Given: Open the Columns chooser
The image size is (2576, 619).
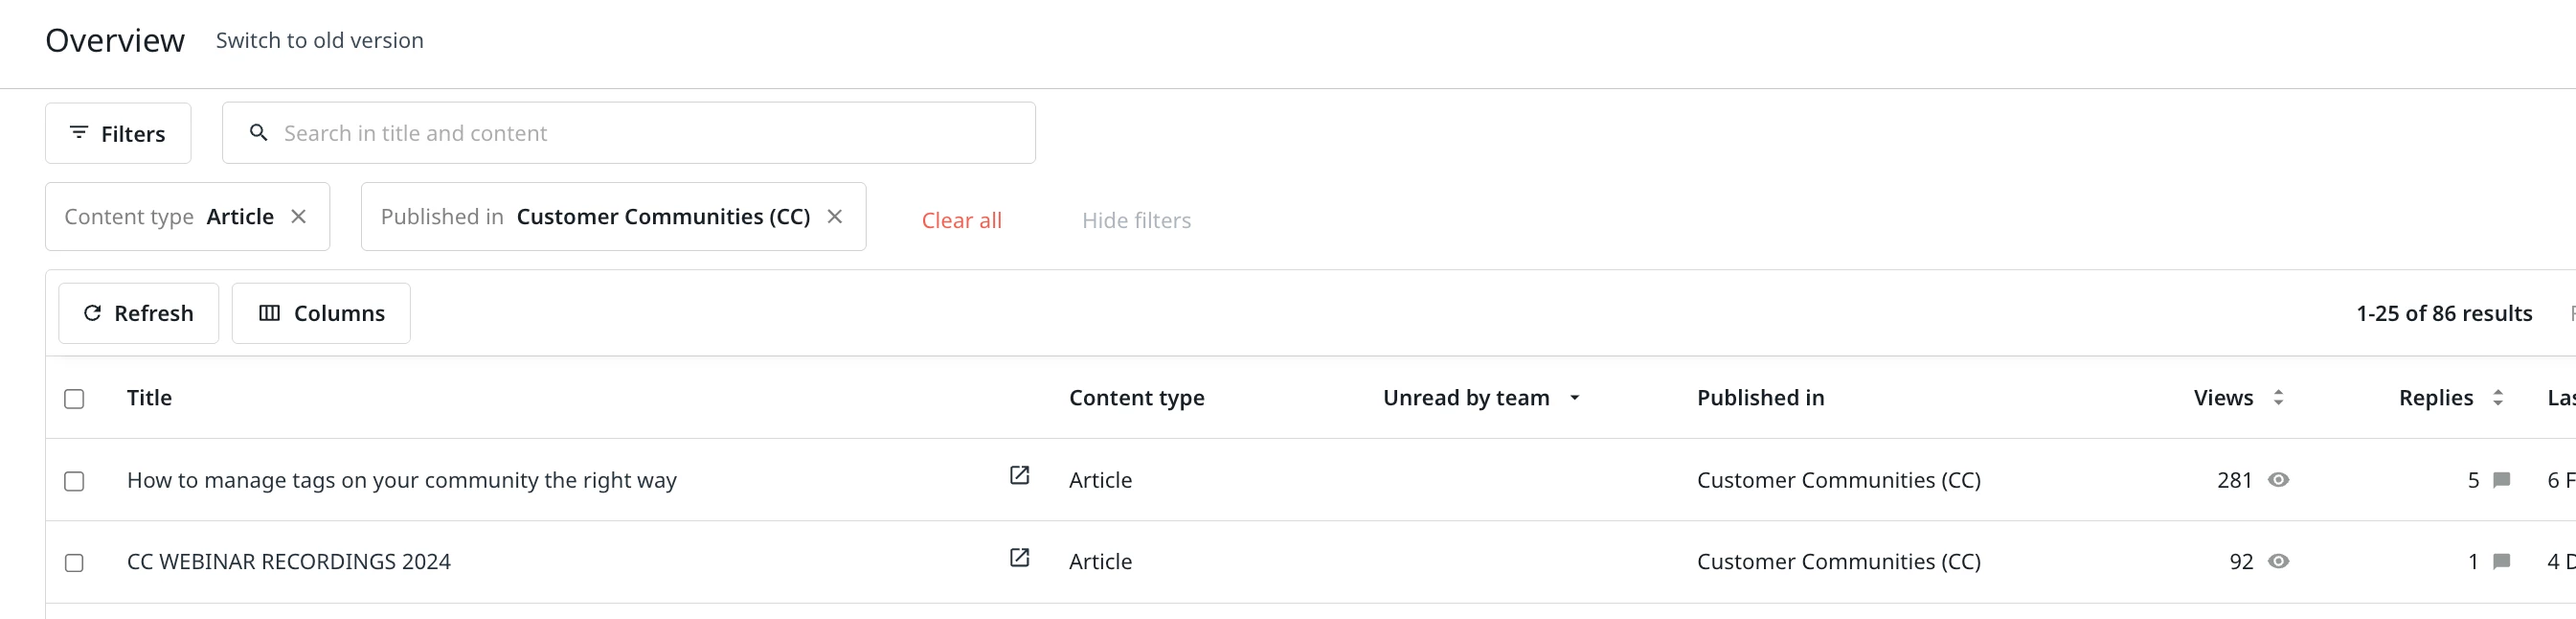Looking at the screenshot, I should coord(321,313).
